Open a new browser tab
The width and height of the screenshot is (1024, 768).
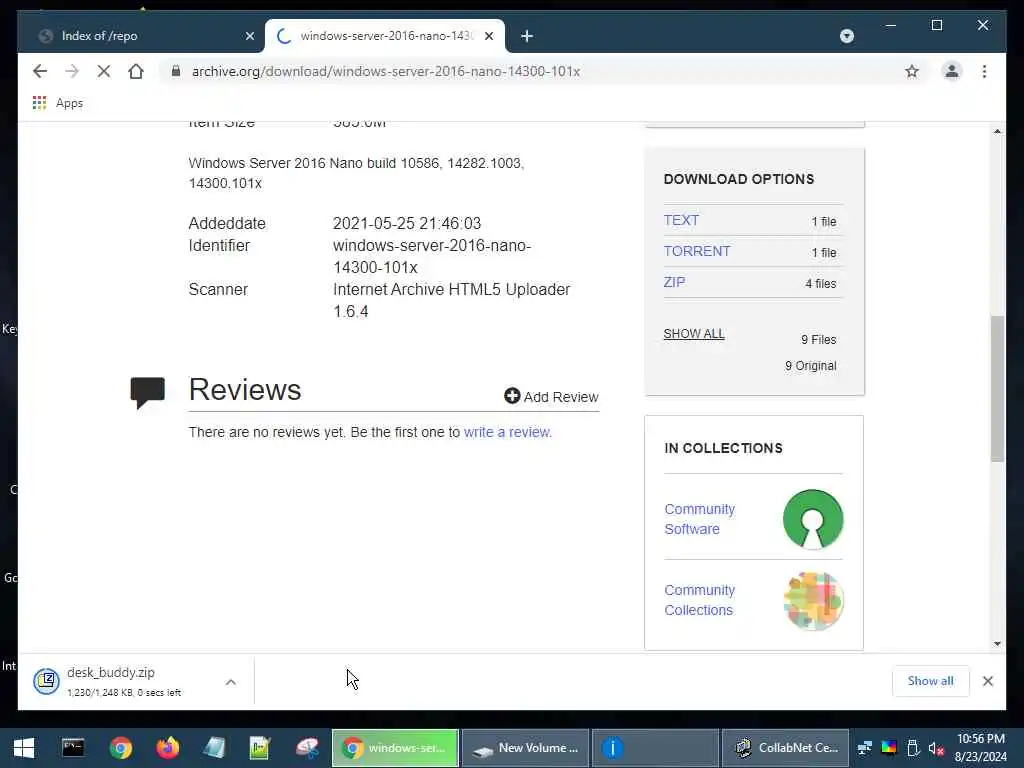pyautogui.click(x=527, y=36)
